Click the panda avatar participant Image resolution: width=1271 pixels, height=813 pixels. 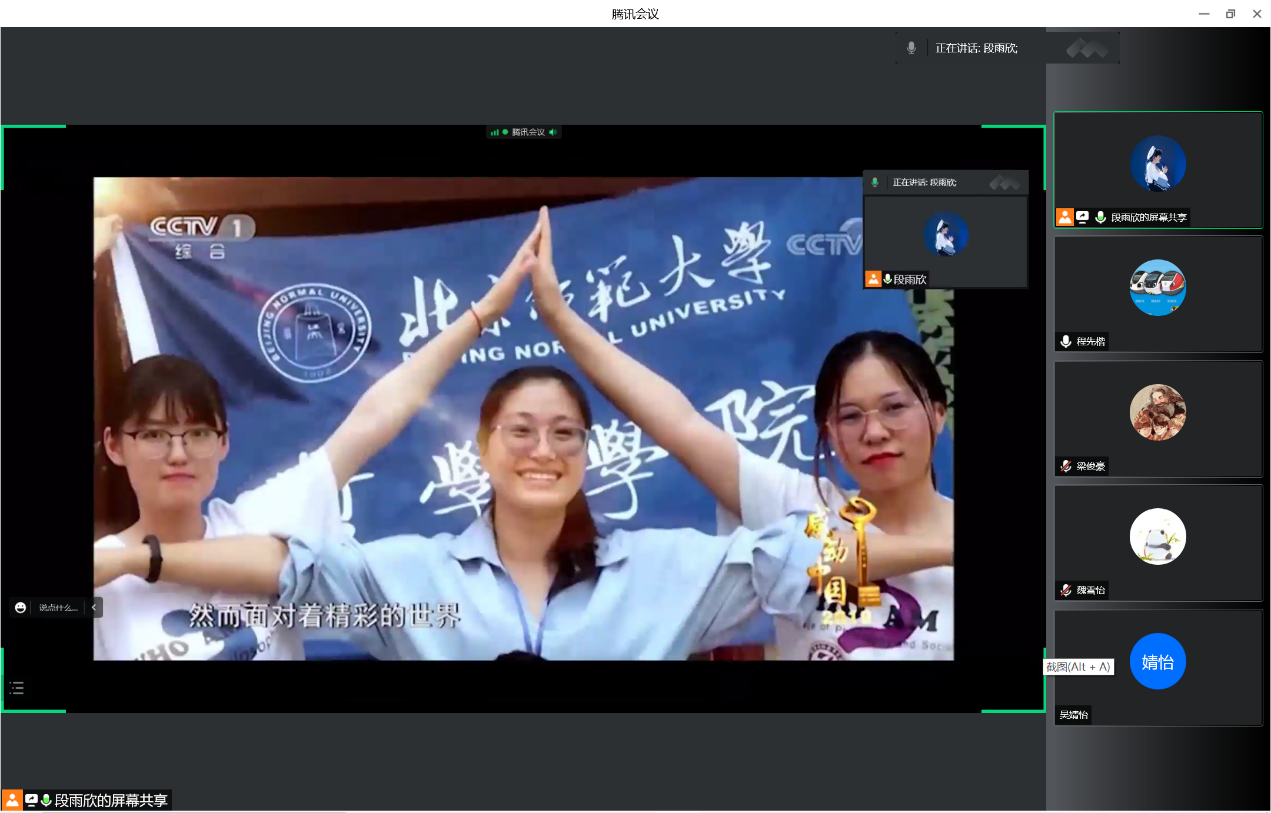coord(1158,537)
